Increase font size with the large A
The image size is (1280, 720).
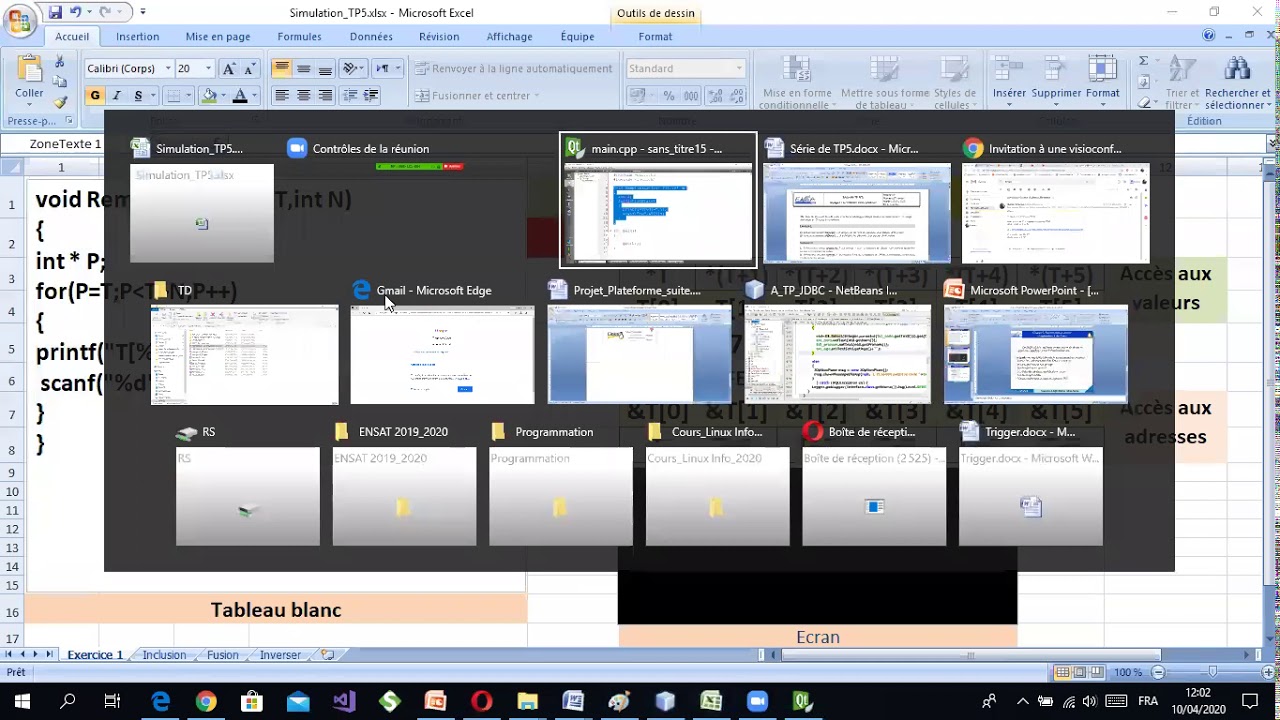click(x=229, y=68)
